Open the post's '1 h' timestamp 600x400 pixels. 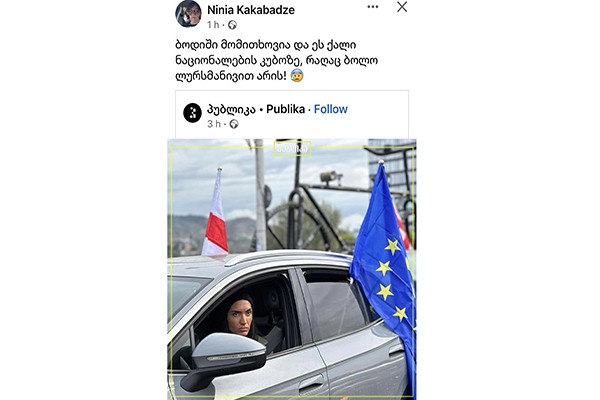[213, 25]
